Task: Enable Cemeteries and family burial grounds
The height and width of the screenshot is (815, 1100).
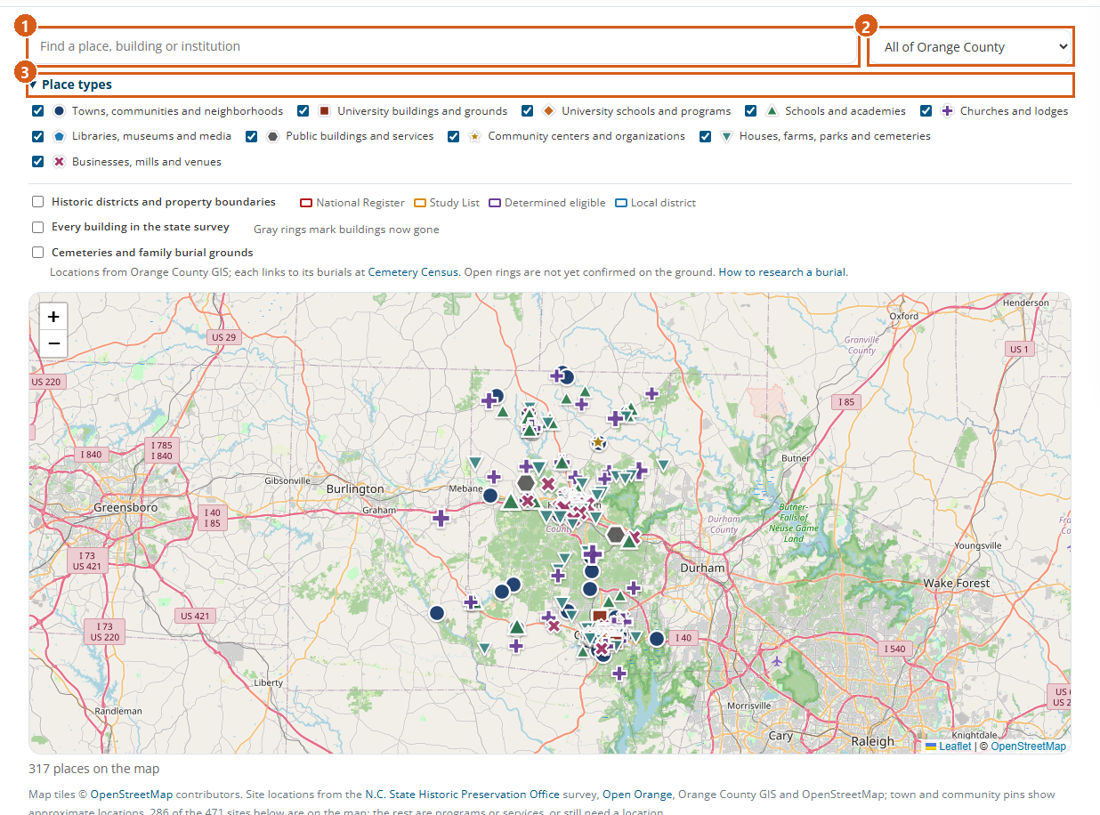Action: pyautogui.click(x=38, y=252)
